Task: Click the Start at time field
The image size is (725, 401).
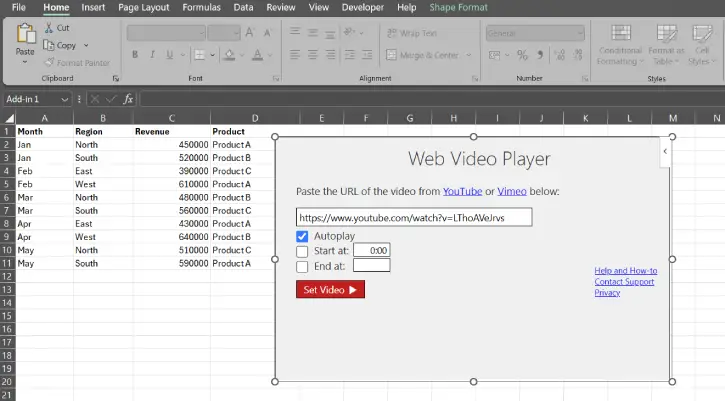Action: (372, 250)
